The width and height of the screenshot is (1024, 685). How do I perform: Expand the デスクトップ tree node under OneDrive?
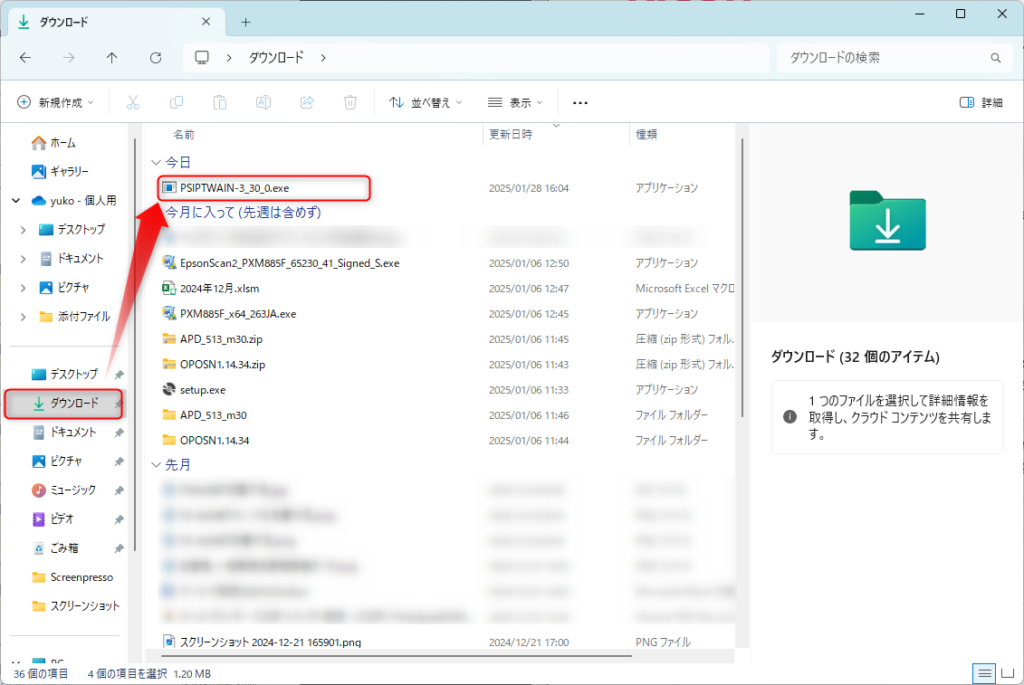(x=24, y=230)
